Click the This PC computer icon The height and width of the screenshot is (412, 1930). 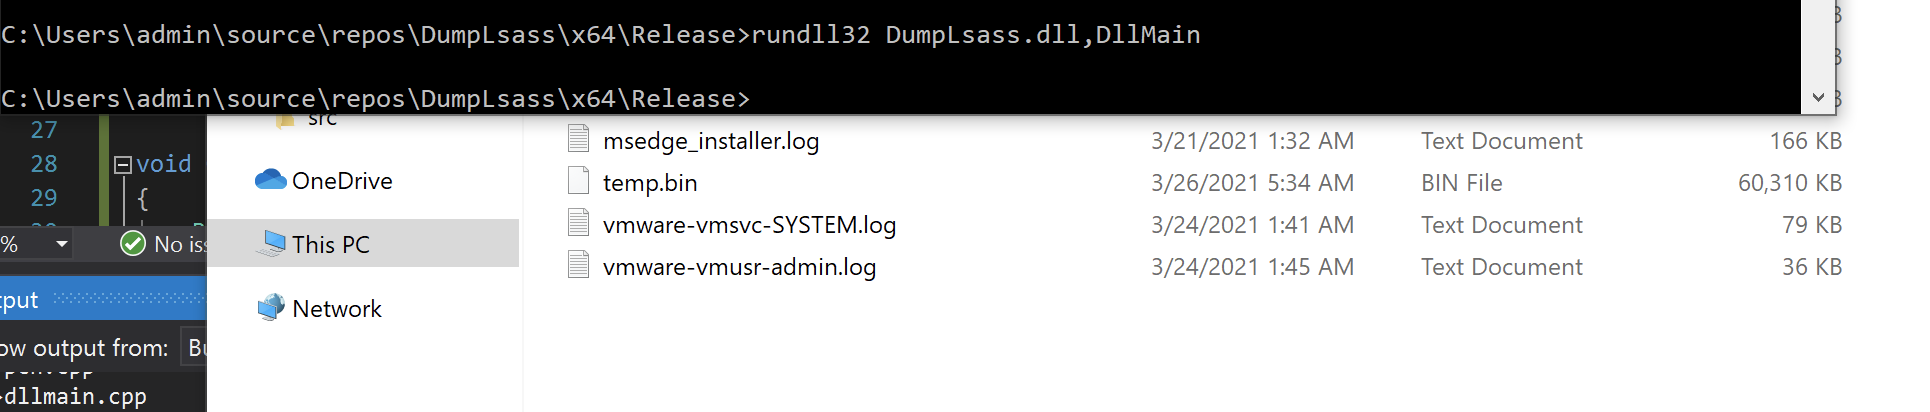pyautogui.click(x=270, y=244)
